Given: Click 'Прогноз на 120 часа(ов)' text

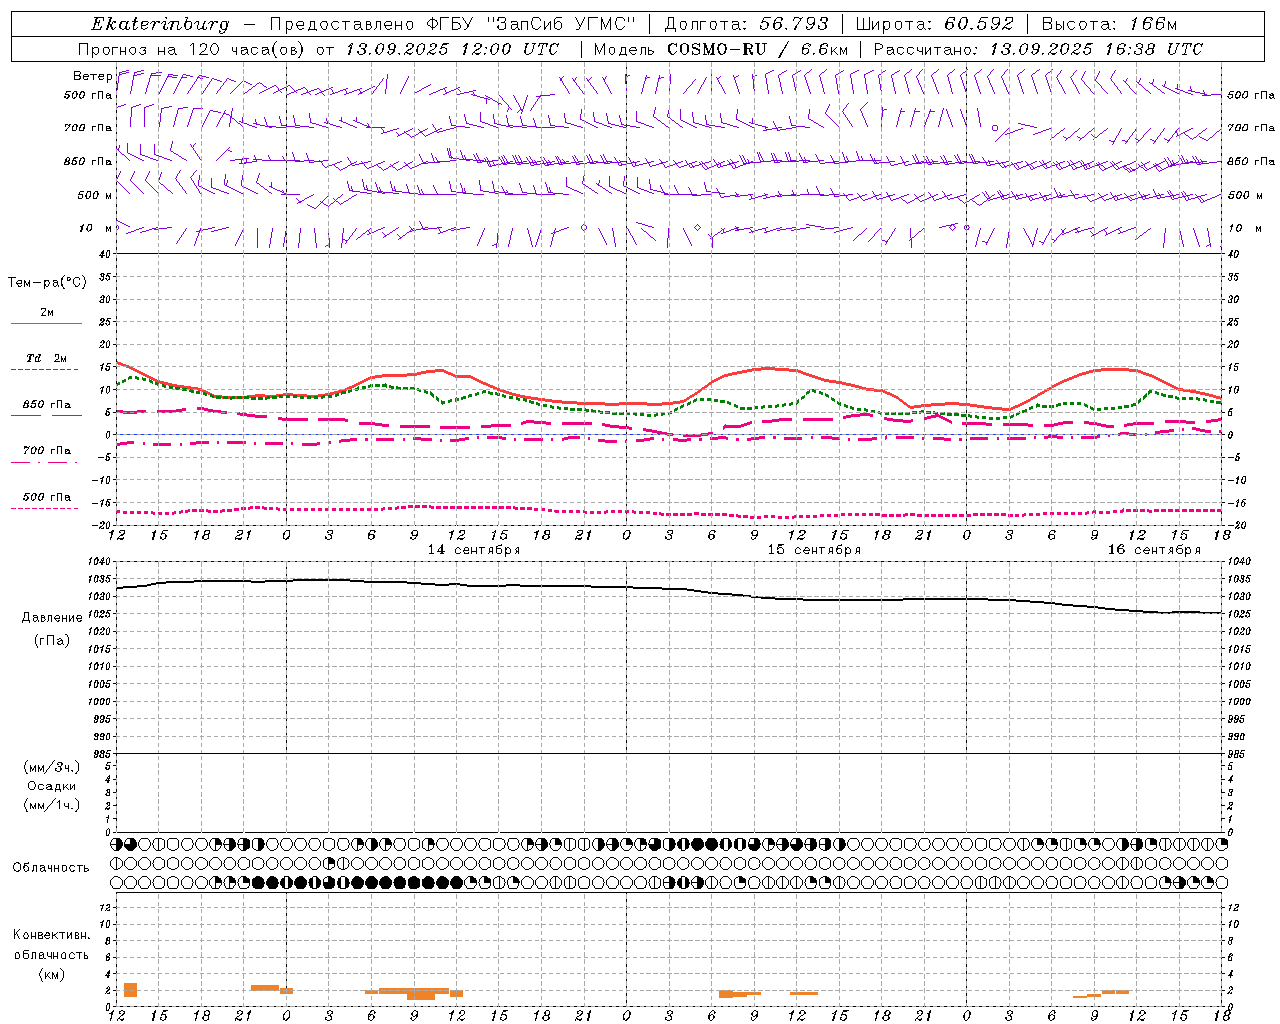Looking at the screenshot, I should [x=192, y=49].
